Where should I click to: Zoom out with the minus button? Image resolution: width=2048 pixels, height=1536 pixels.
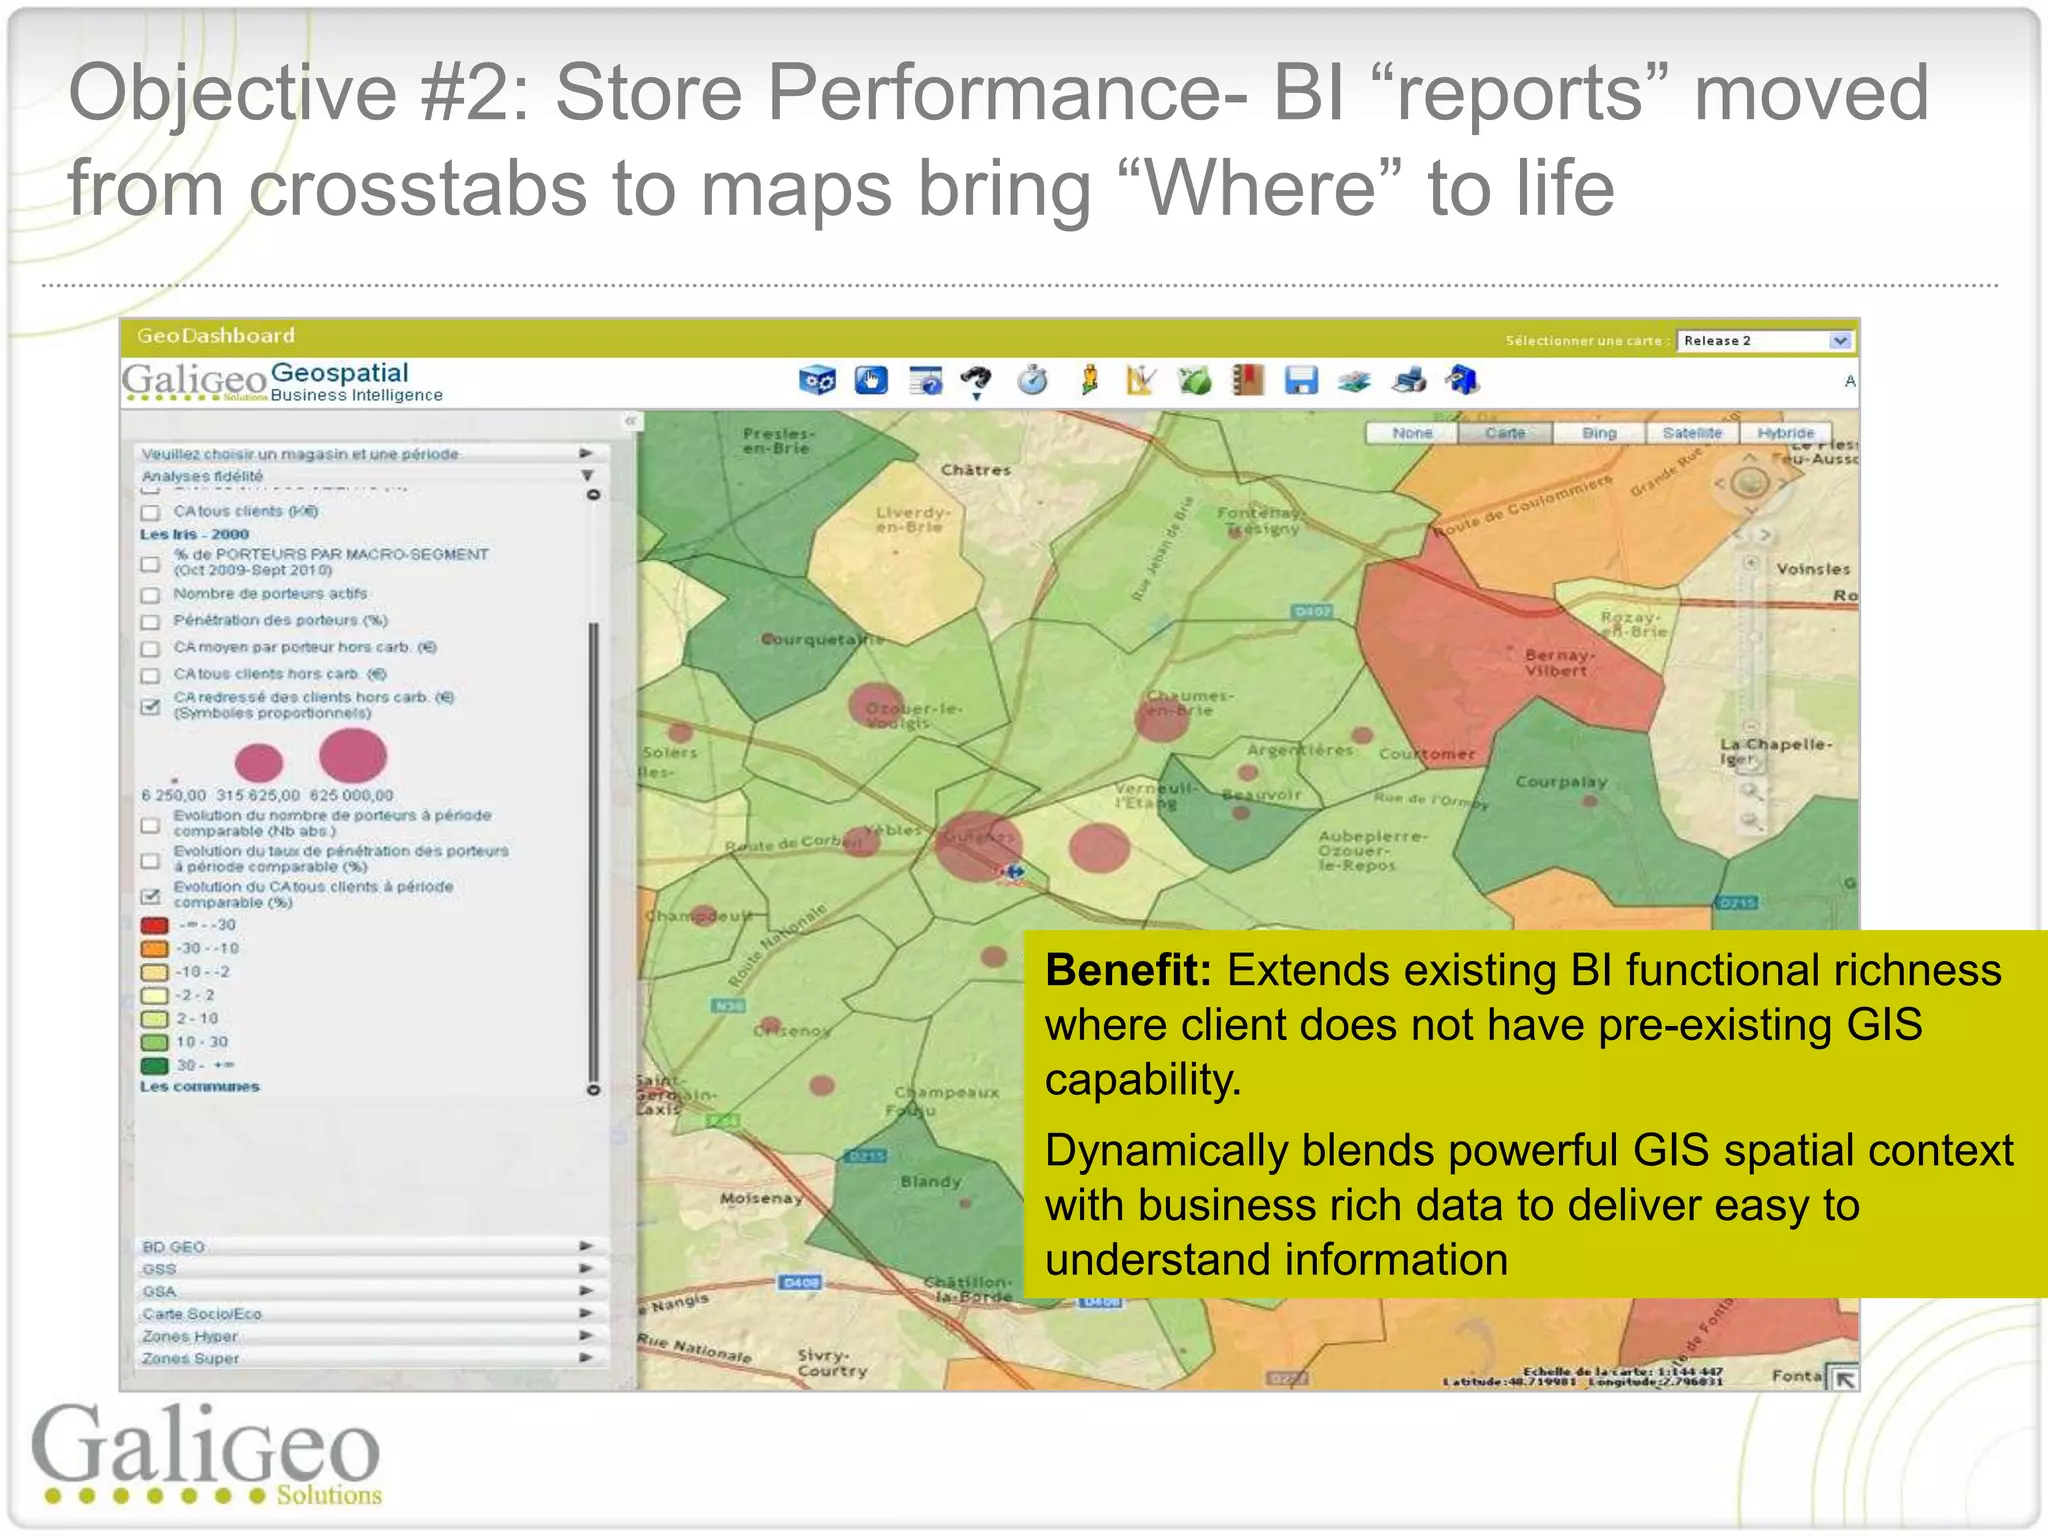click(1751, 727)
